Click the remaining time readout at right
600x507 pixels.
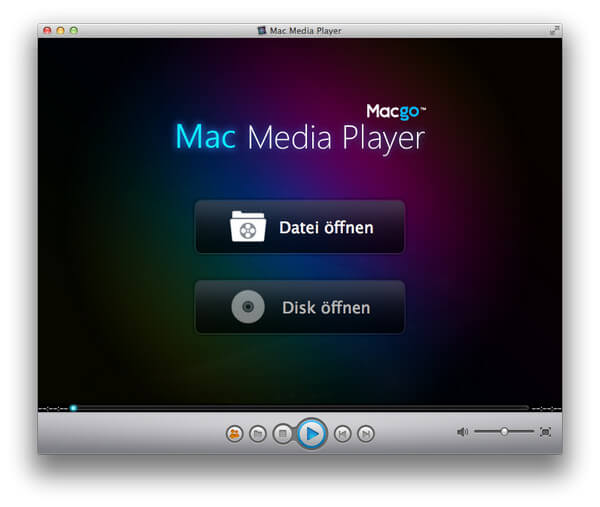[546, 409]
